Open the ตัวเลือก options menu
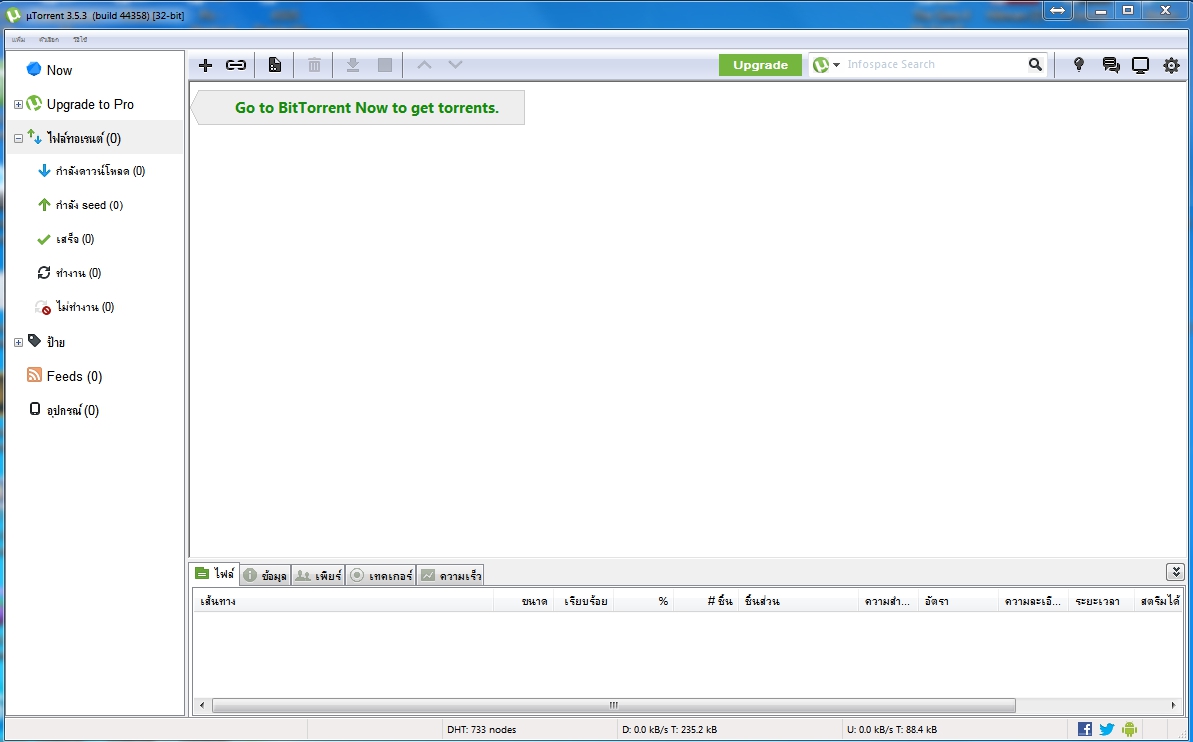The height and width of the screenshot is (742, 1193). click(49, 39)
